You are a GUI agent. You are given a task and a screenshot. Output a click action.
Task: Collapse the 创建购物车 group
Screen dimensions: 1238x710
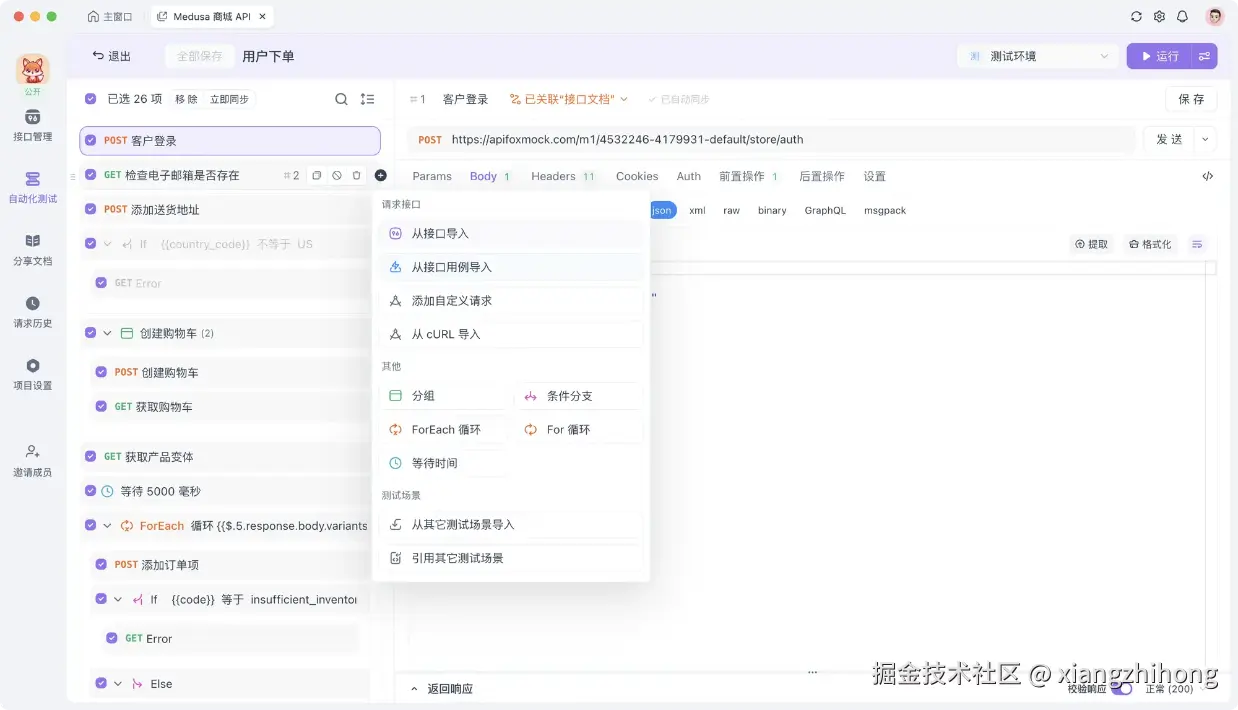pyautogui.click(x=107, y=333)
